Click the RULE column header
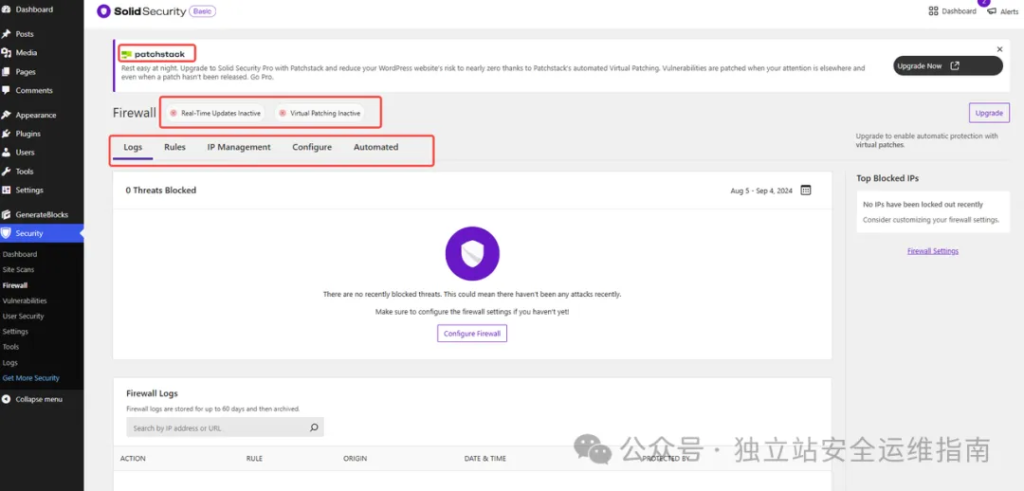This screenshot has width=1024, height=491. (254, 458)
